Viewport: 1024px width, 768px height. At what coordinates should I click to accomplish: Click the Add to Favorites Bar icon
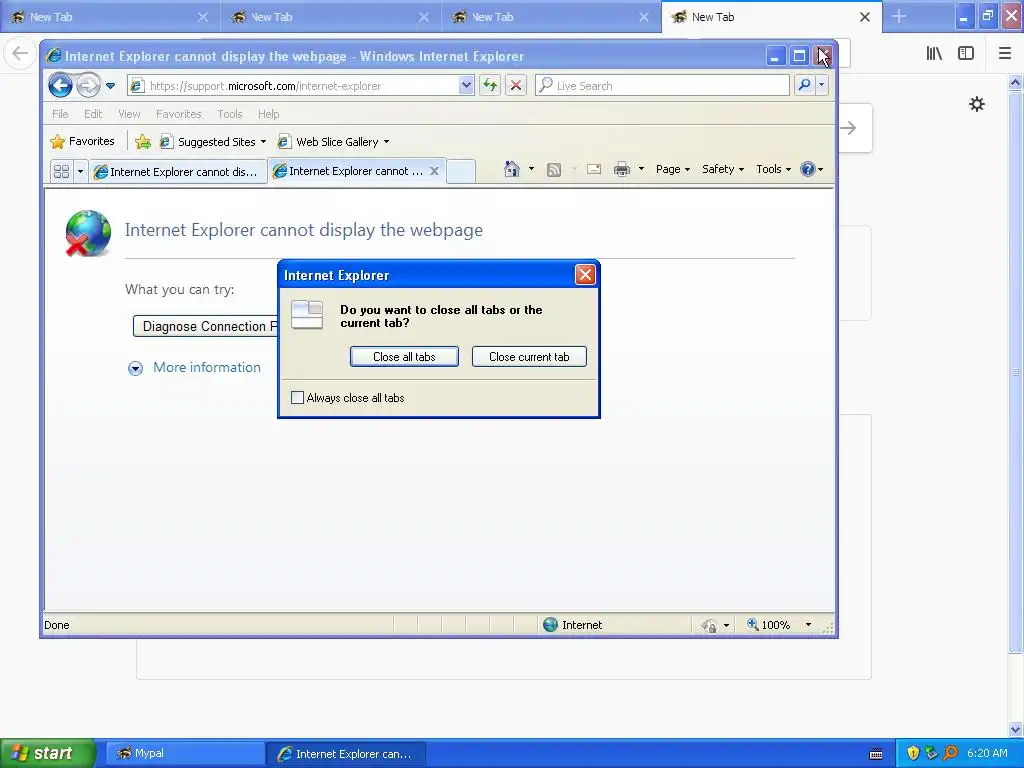coord(143,141)
